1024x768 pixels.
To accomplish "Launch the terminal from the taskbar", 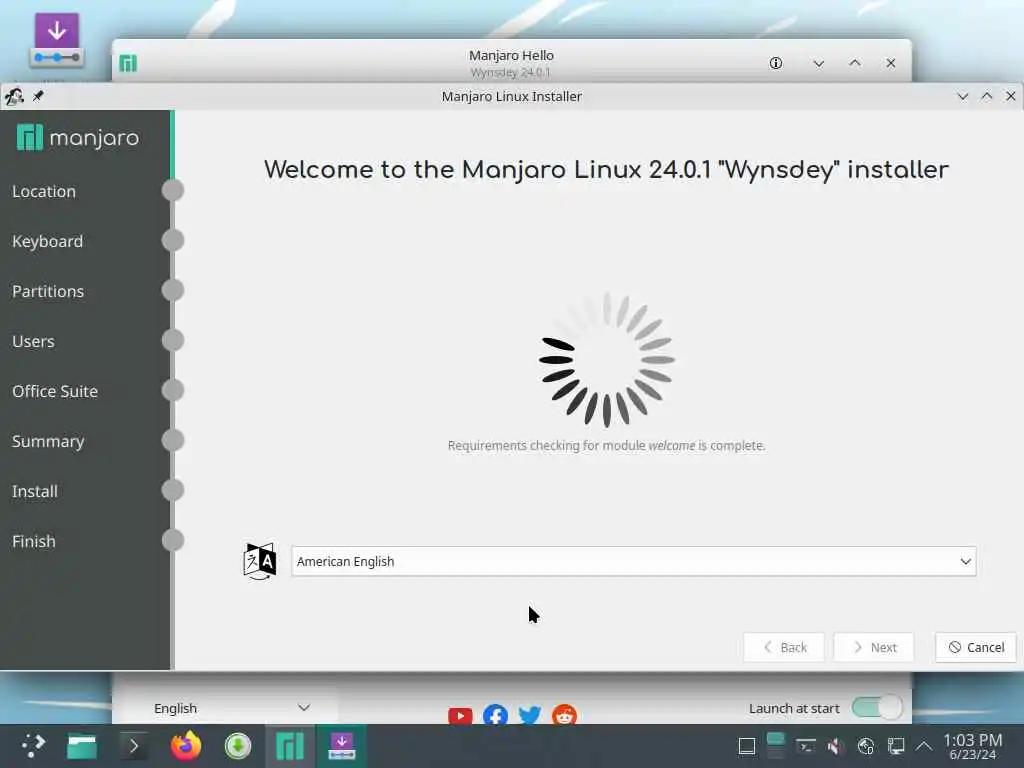I will coord(134,746).
